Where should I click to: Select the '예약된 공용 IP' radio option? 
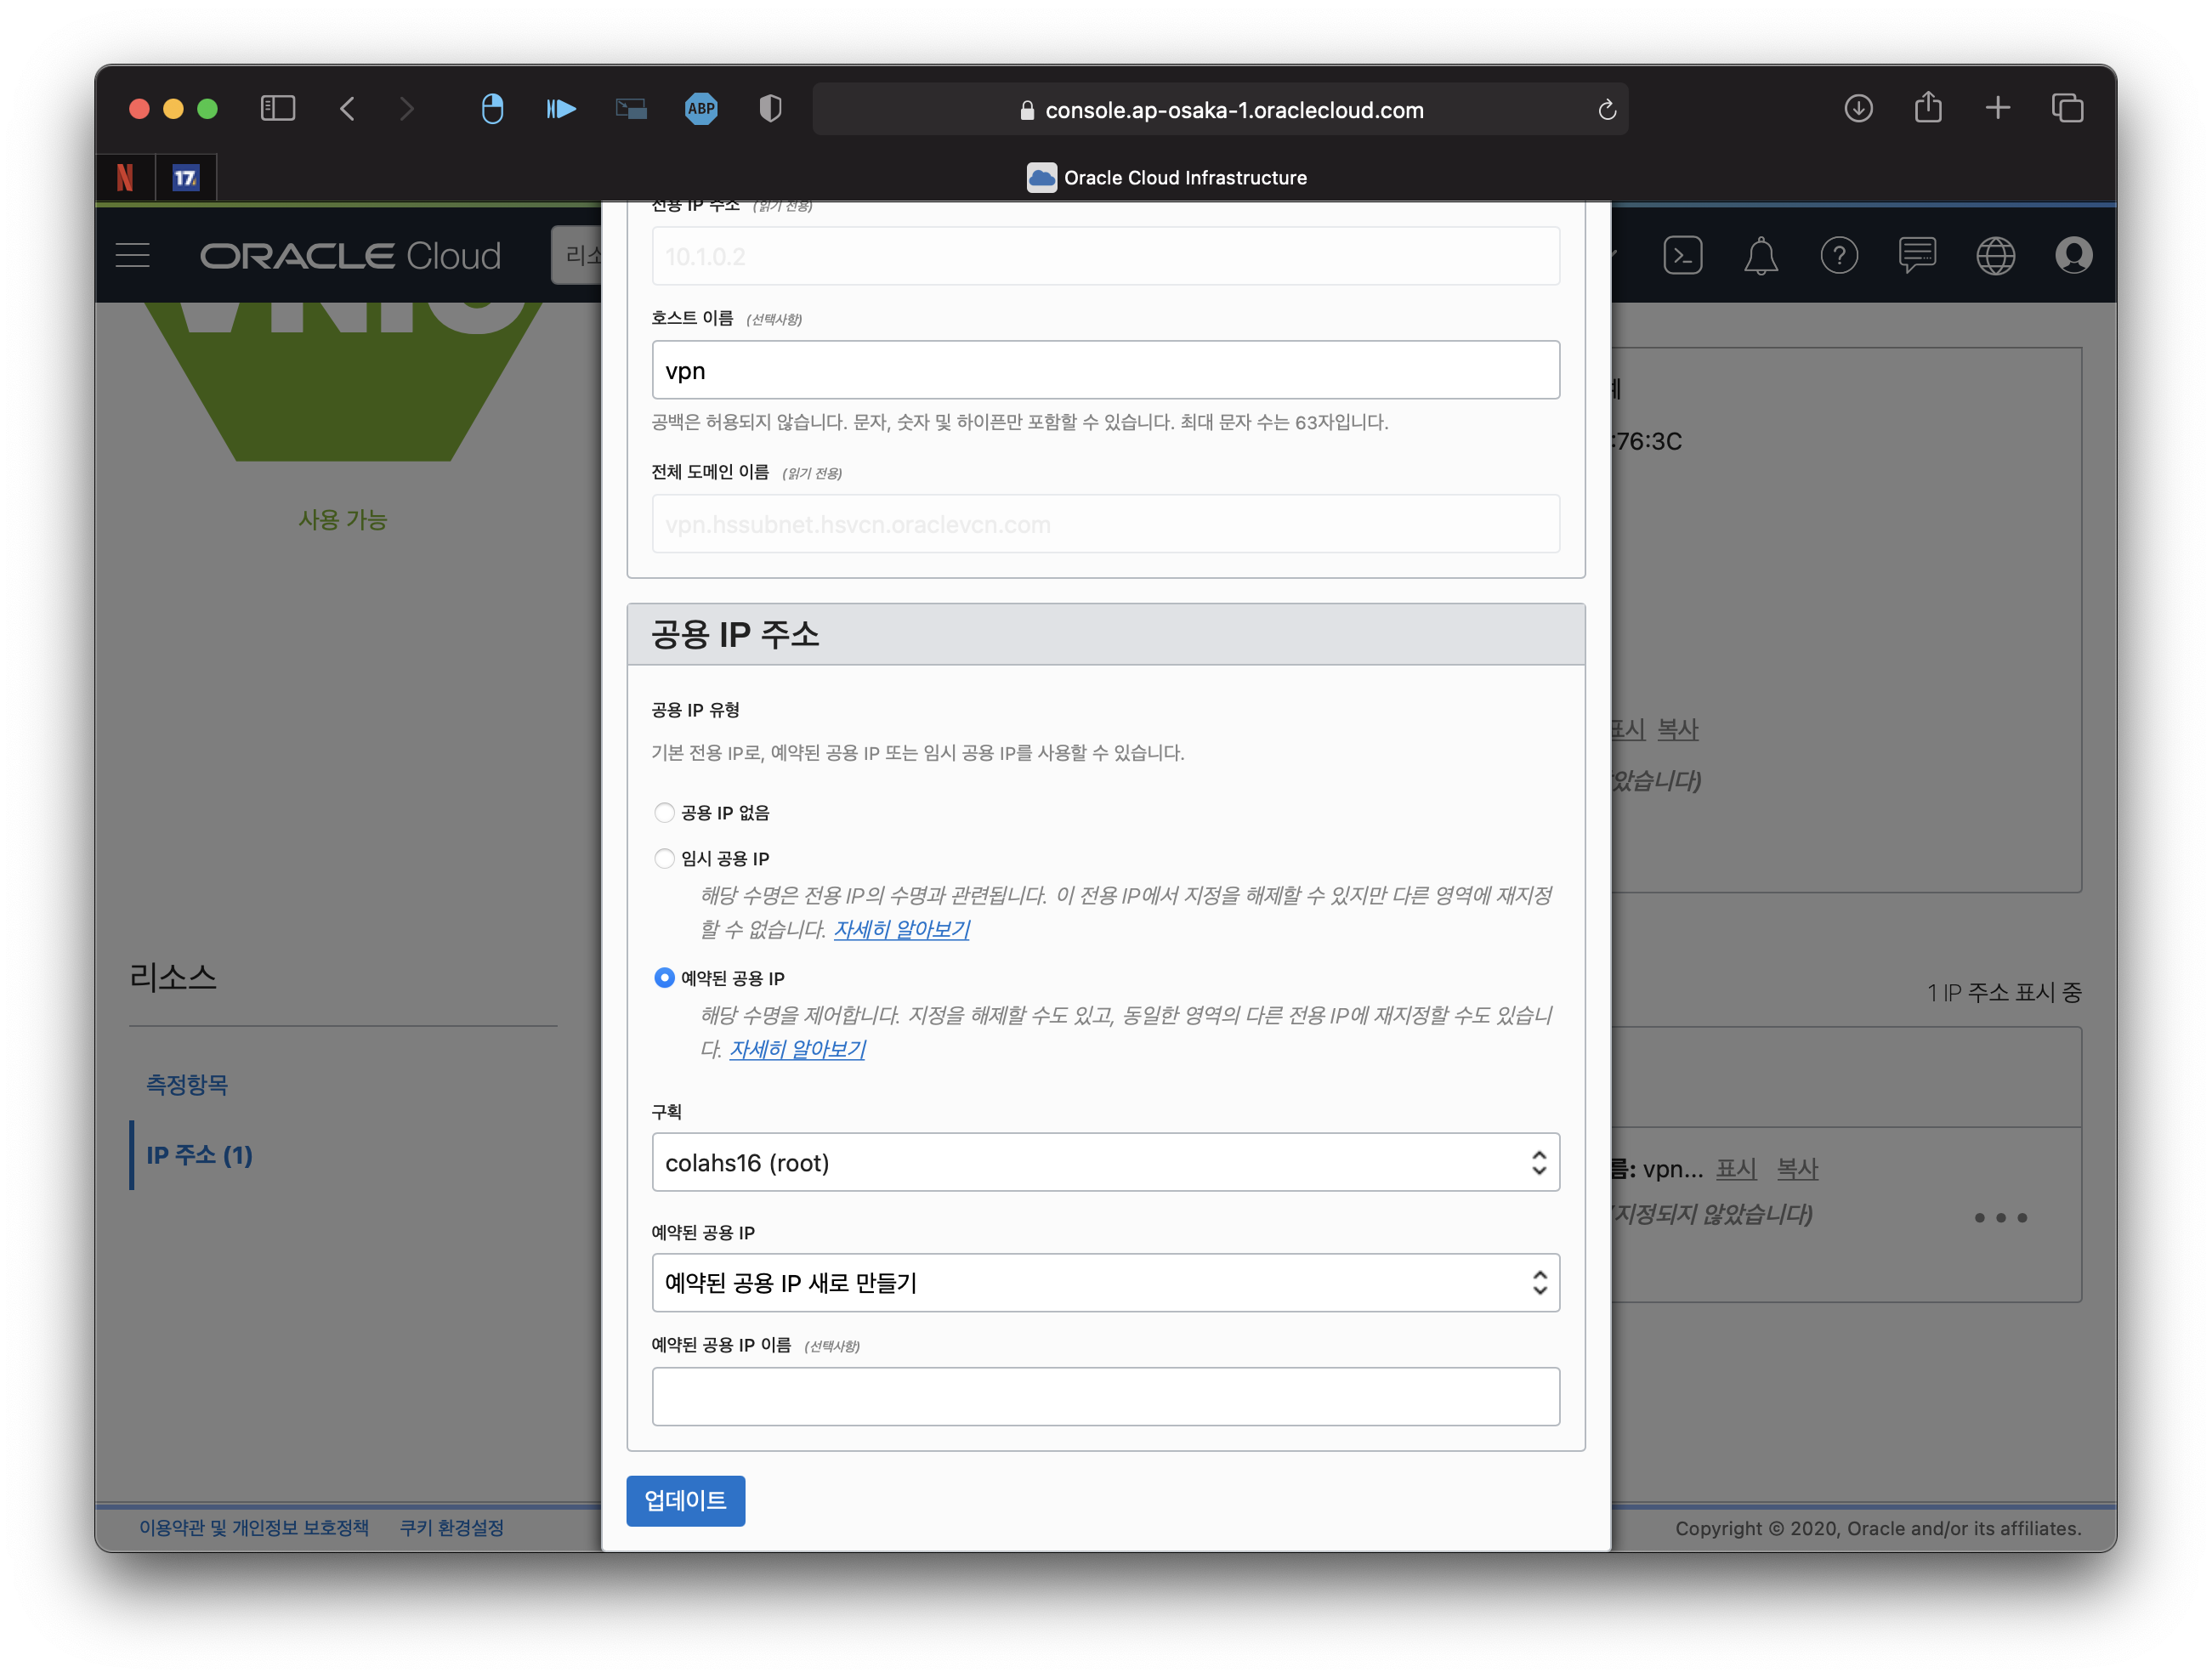pyautogui.click(x=664, y=977)
